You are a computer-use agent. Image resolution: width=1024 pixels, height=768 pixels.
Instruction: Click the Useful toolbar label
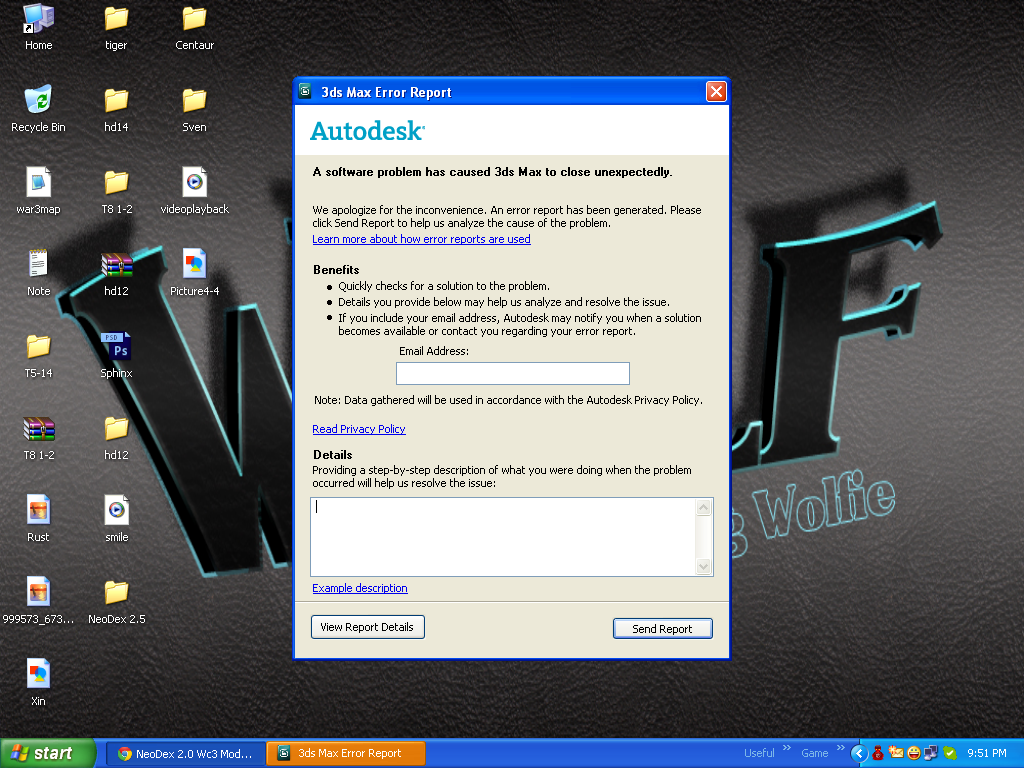click(x=759, y=753)
